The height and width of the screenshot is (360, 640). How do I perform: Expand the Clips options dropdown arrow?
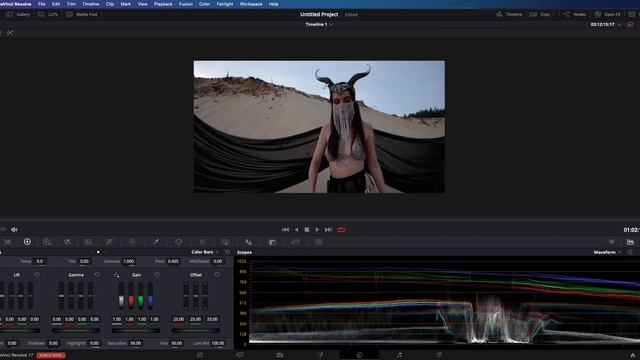pyautogui.click(x=555, y=14)
